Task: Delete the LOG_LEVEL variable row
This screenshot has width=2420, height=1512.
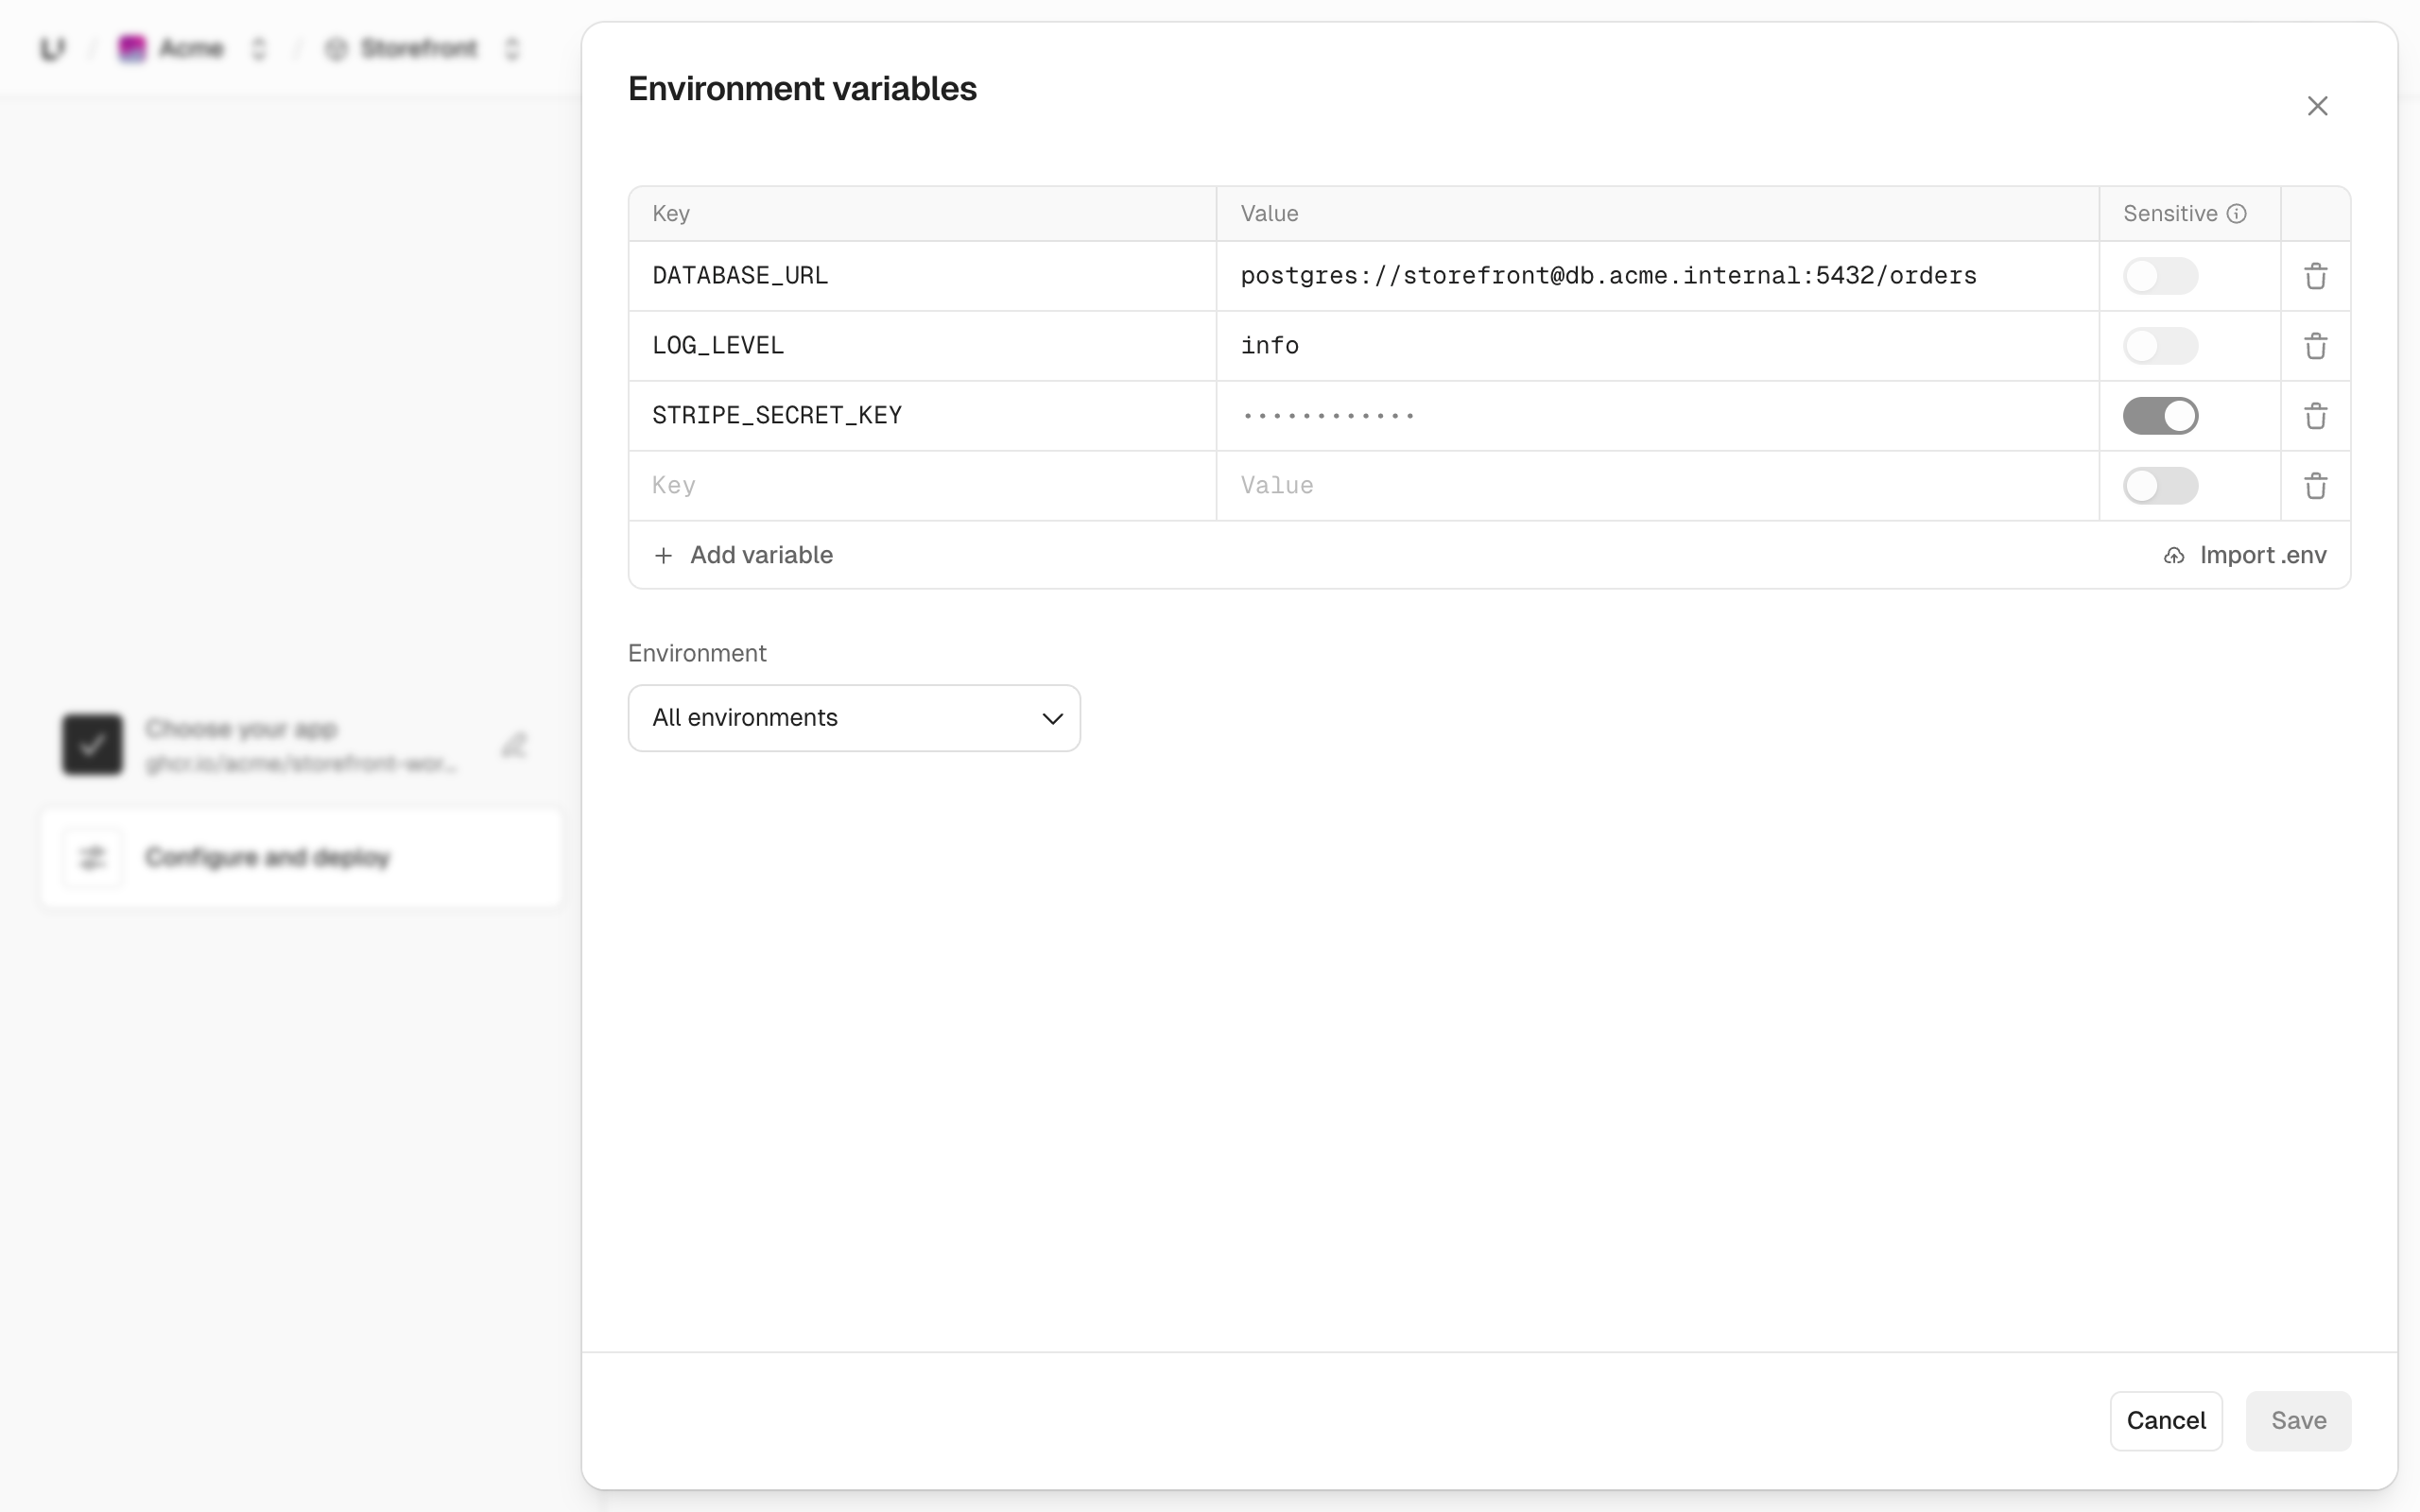Action: 2315,346
